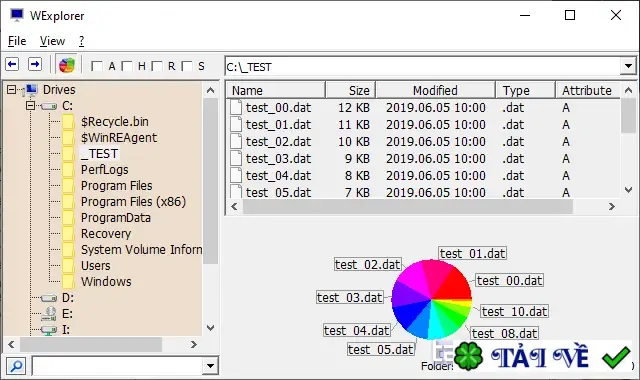Sort by the Attribute column header

click(587, 90)
